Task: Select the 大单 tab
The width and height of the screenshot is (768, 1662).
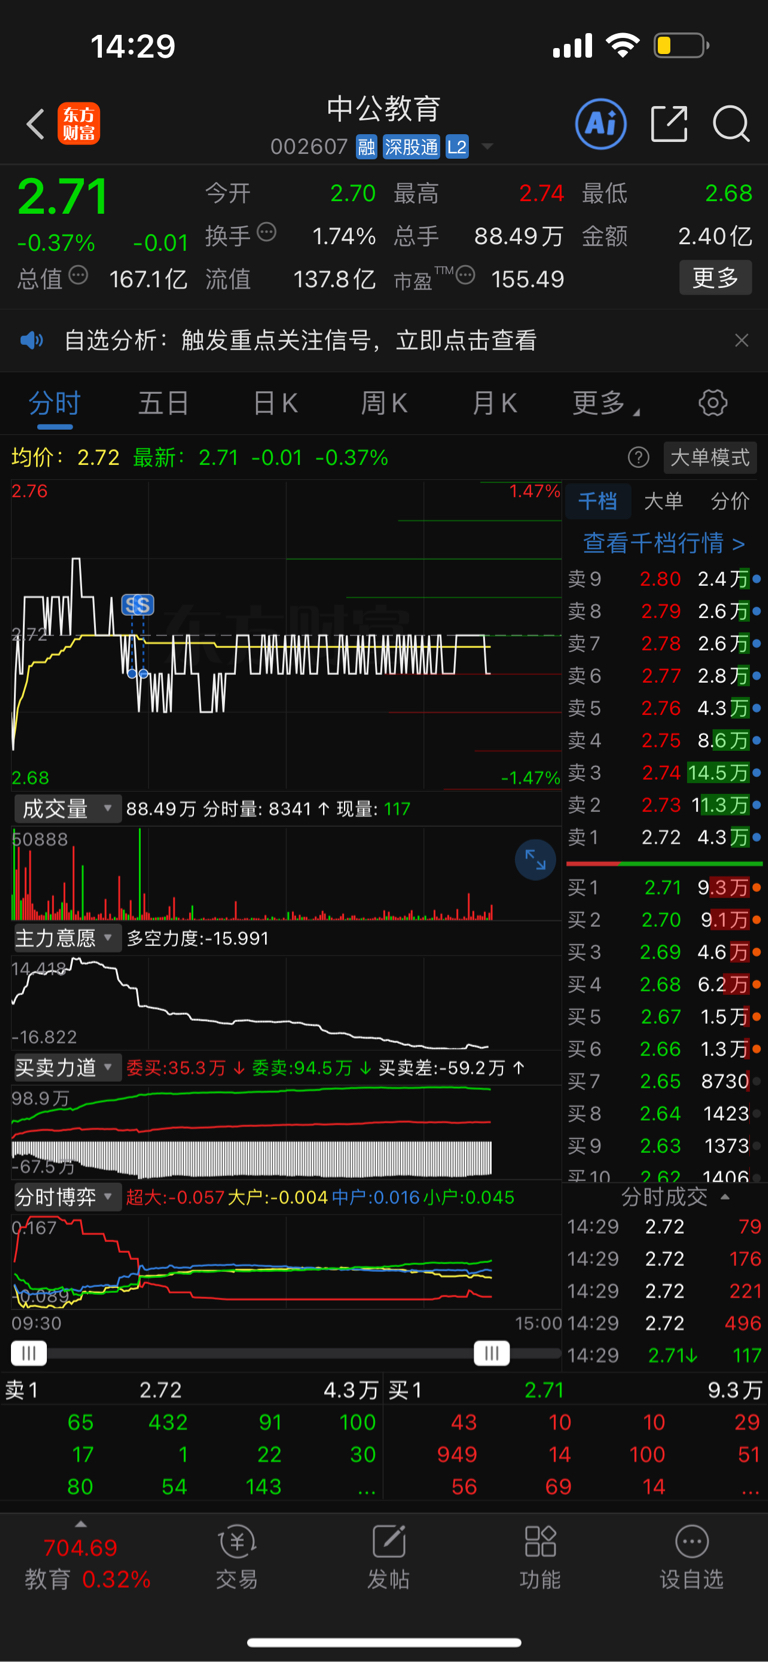Action: click(x=663, y=501)
